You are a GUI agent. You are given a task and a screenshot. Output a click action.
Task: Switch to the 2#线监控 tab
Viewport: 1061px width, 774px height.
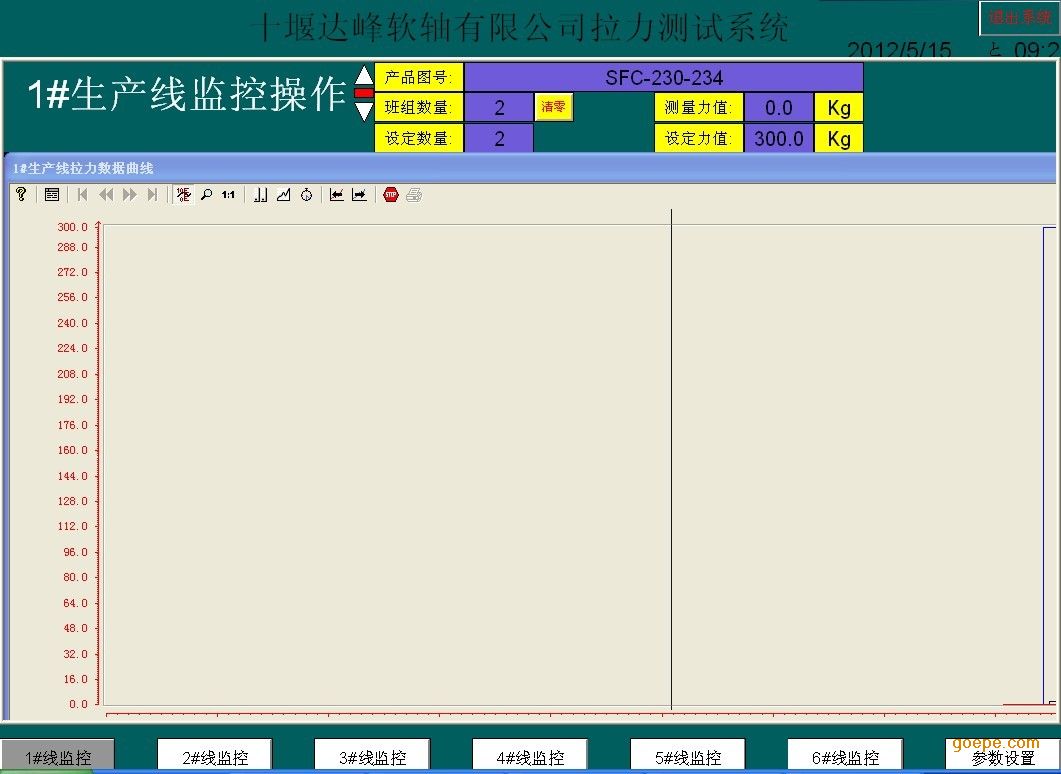tap(215, 756)
